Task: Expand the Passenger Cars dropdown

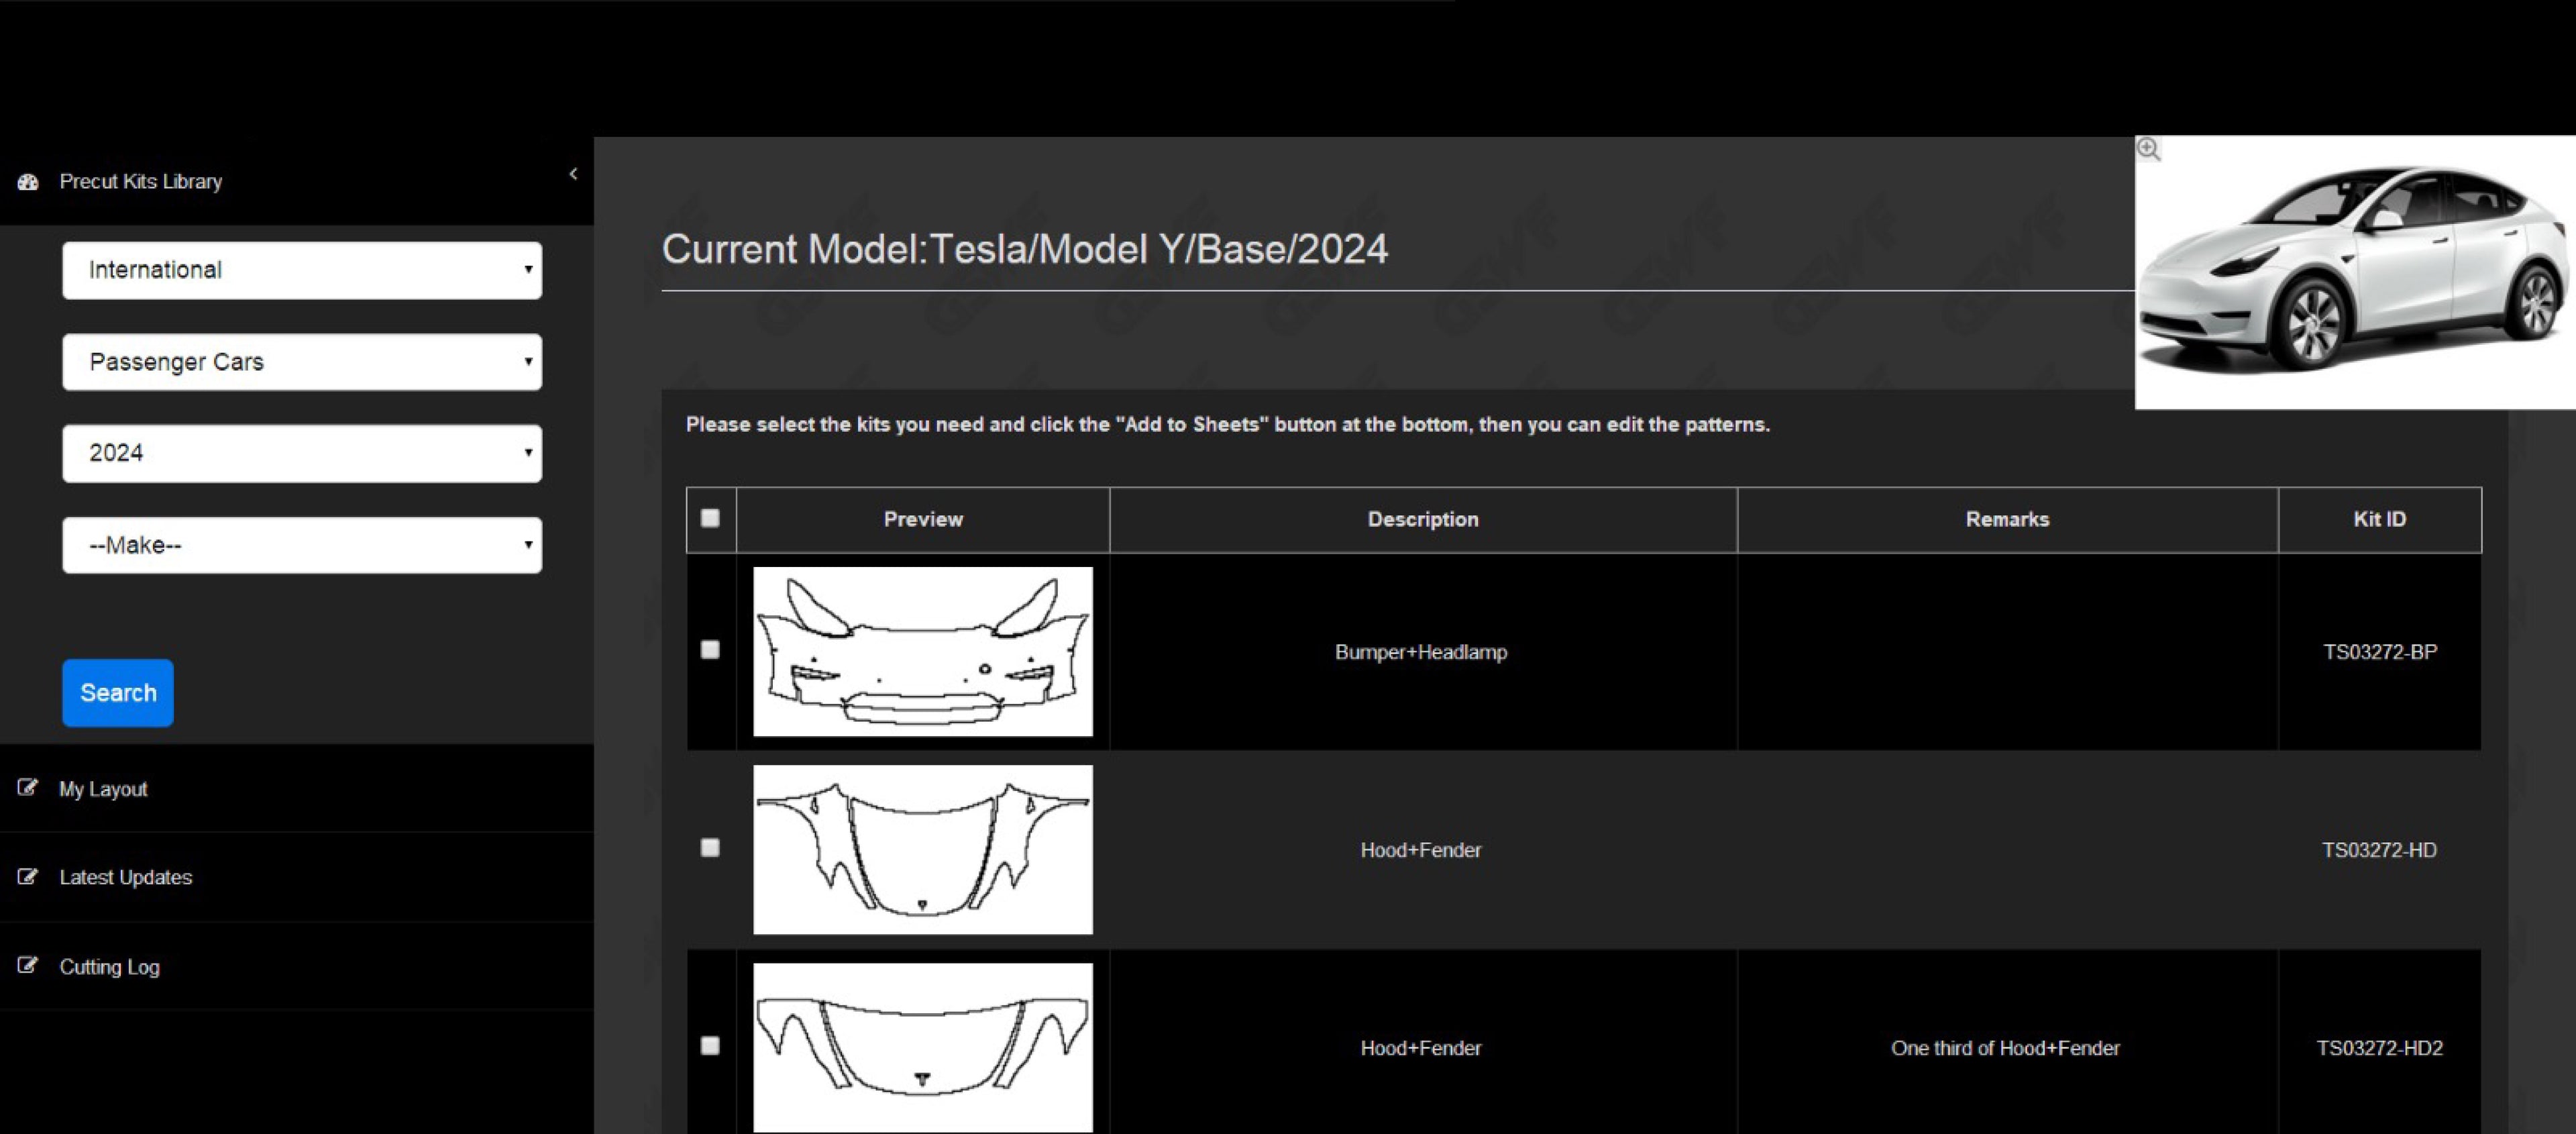Action: pos(302,362)
